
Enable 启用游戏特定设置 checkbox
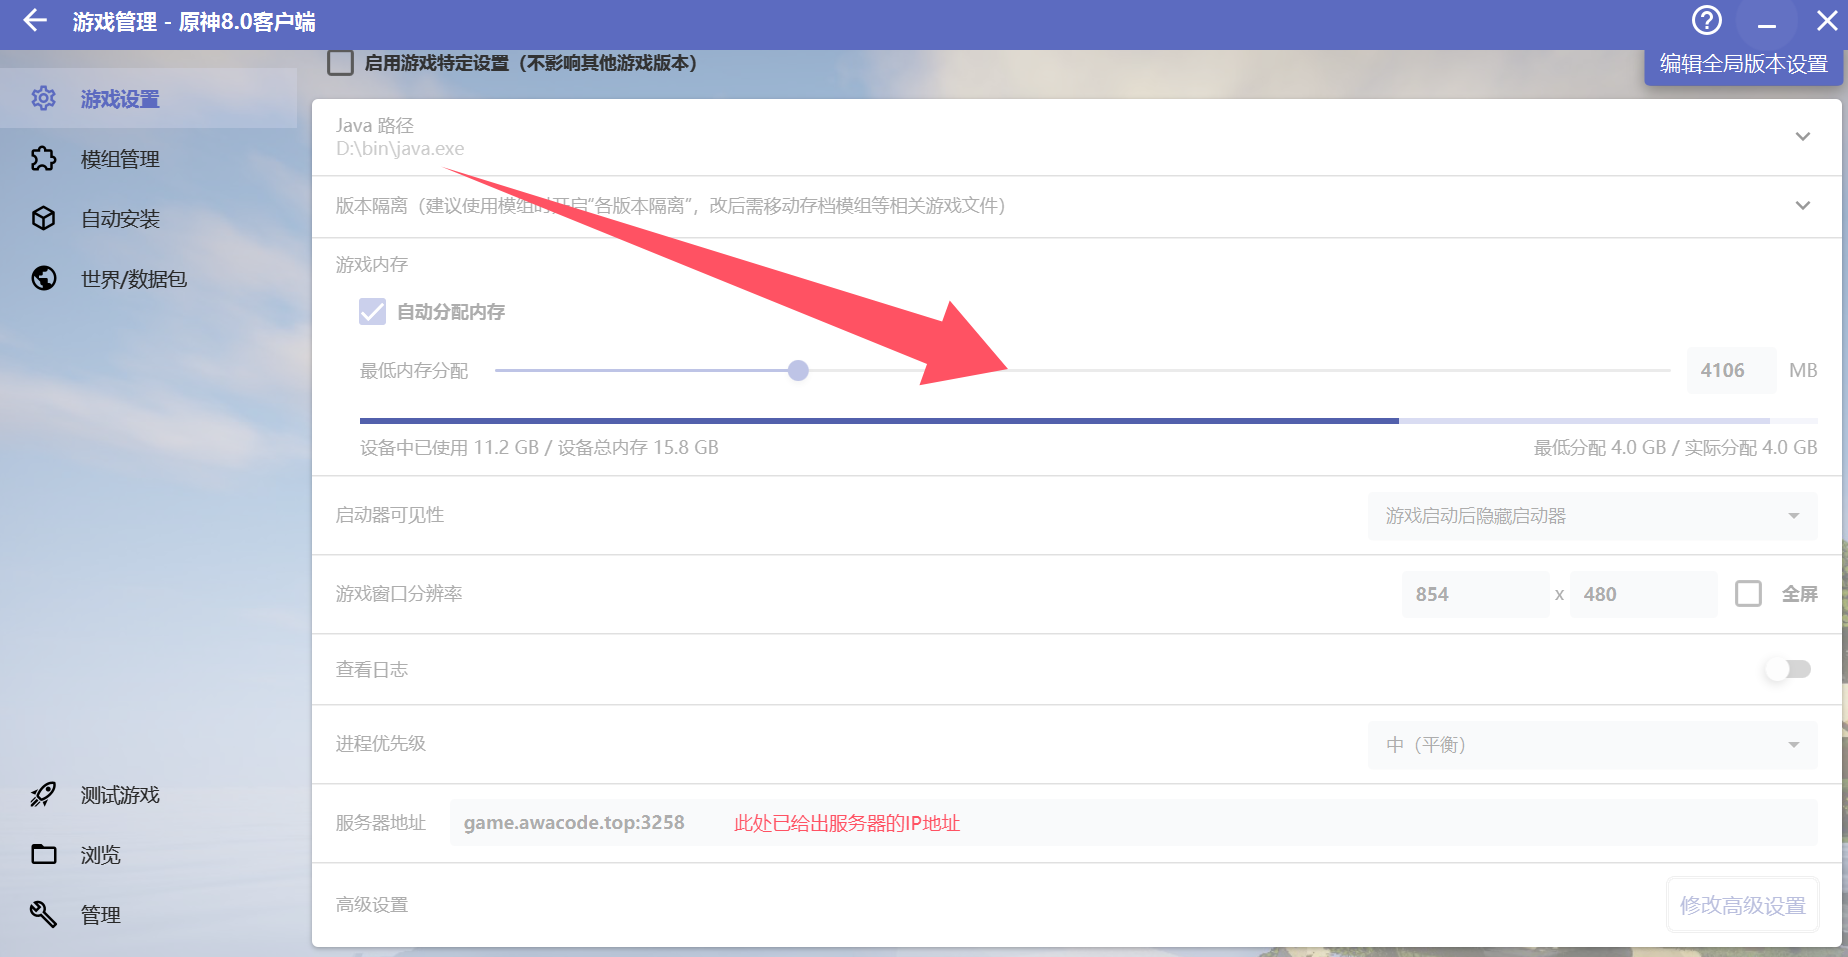coord(341,63)
